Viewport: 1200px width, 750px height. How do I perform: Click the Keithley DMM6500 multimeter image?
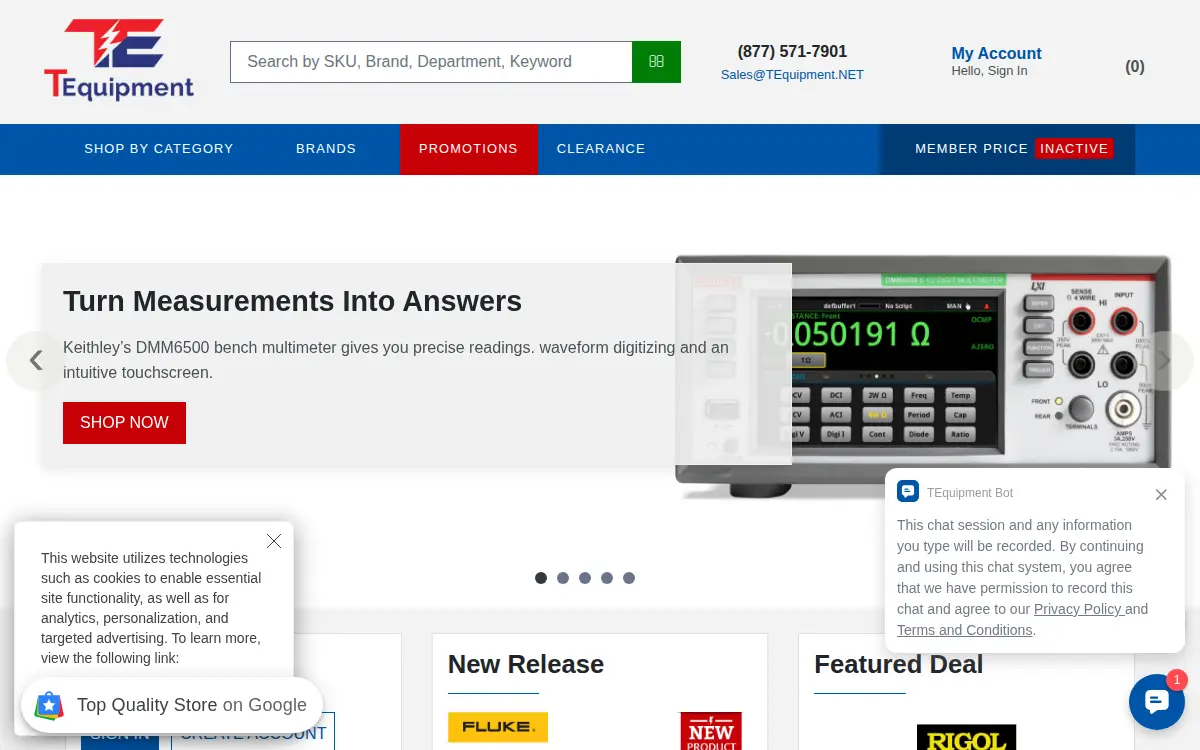click(x=922, y=375)
